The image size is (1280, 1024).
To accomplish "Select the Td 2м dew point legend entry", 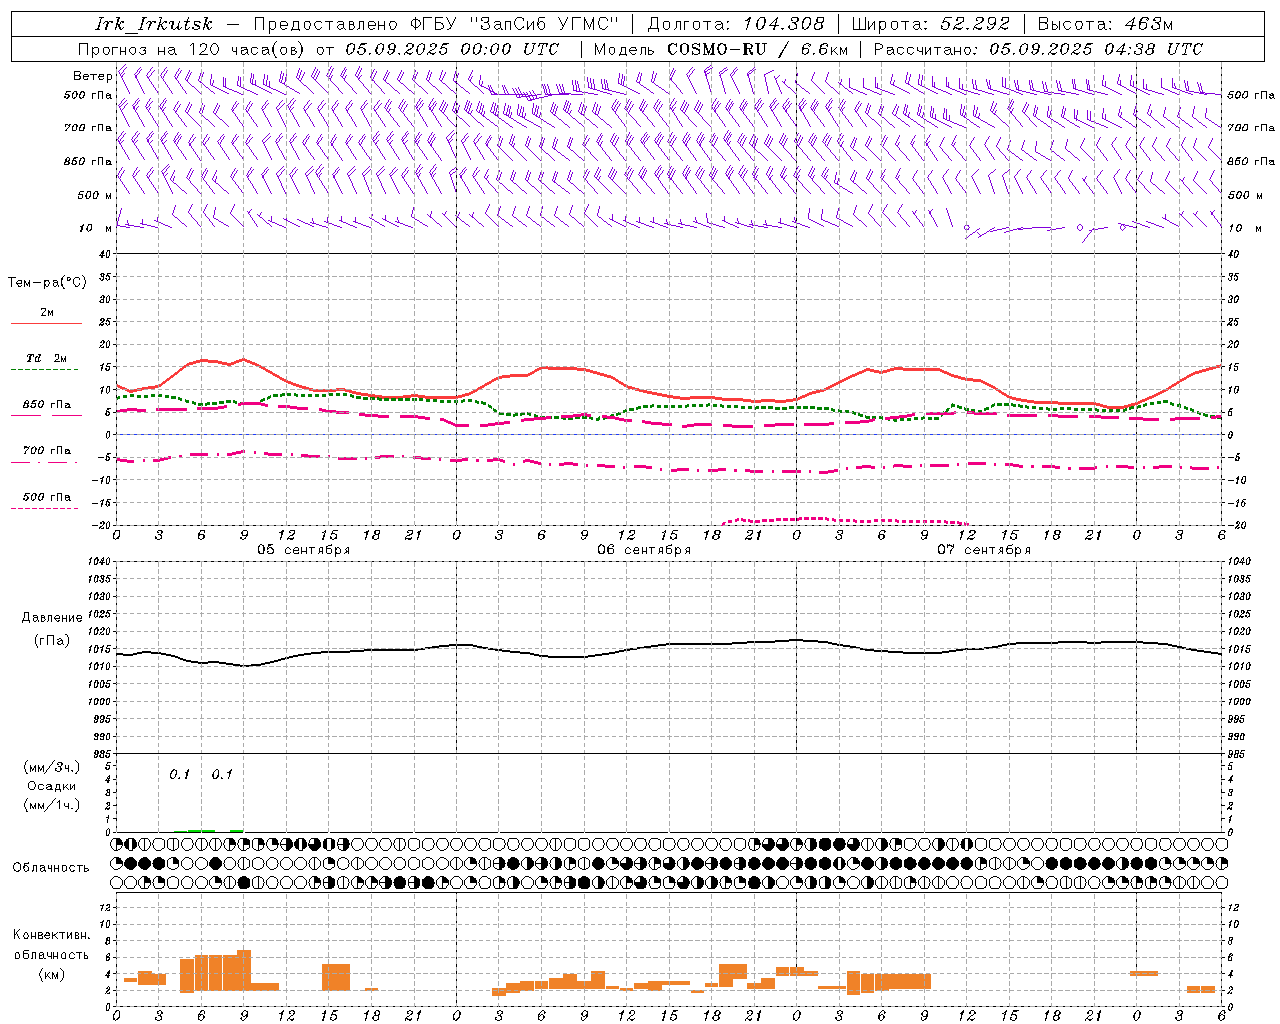I will coord(46,362).
